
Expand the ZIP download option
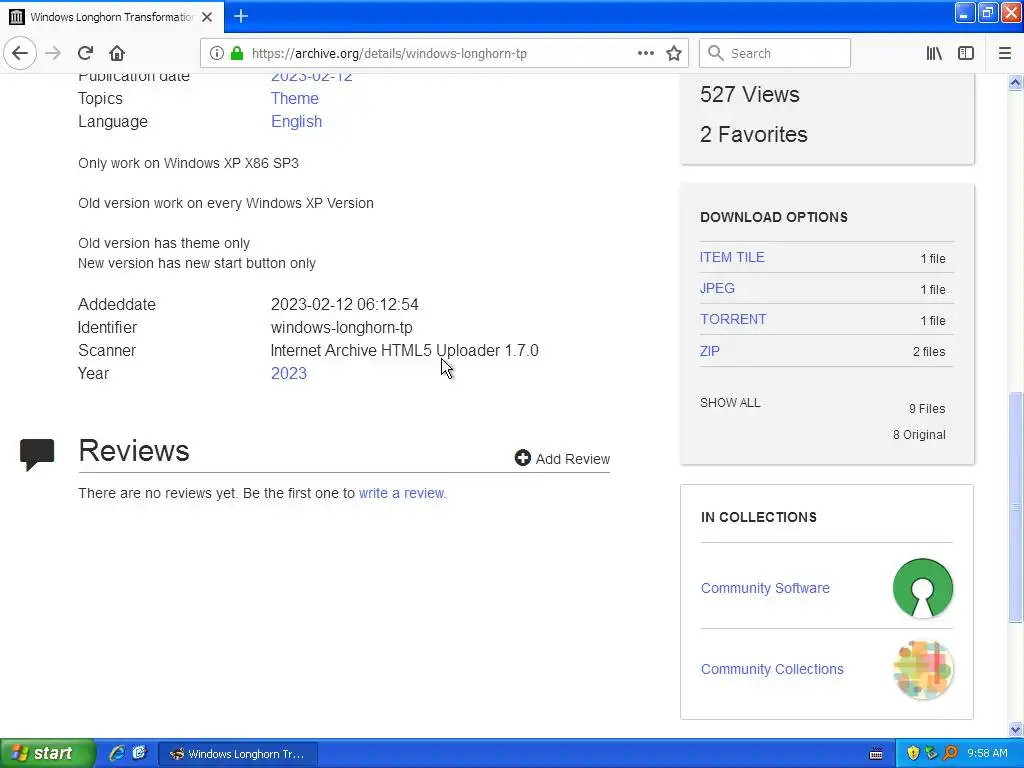tap(710, 351)
